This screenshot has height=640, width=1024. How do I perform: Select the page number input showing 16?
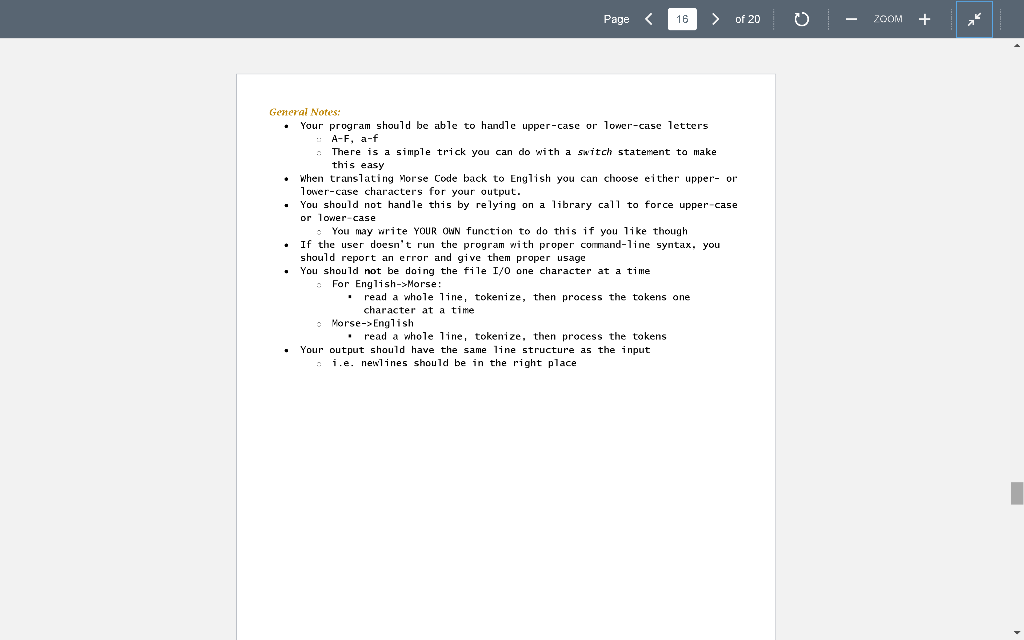click(x=682, y=18)
